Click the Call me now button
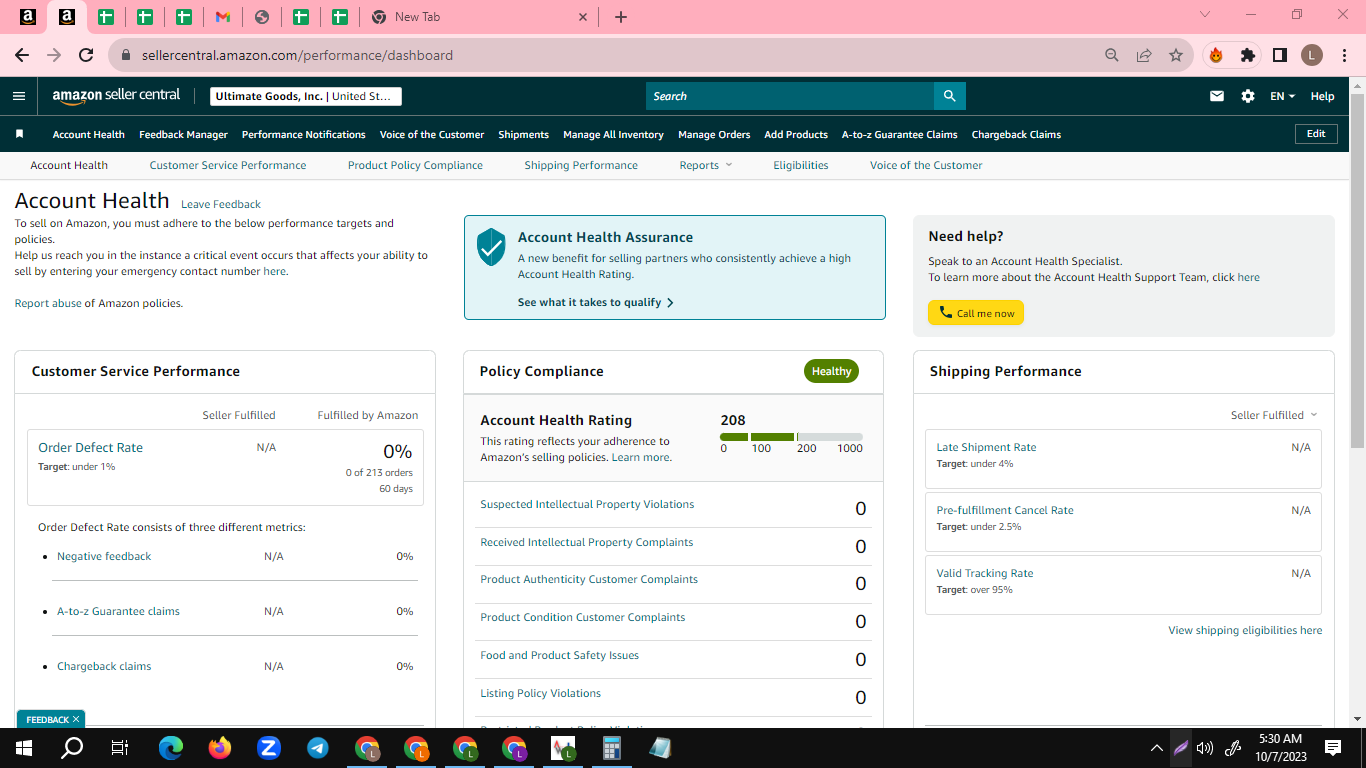 pyautogui.click(x=976, y=313)
